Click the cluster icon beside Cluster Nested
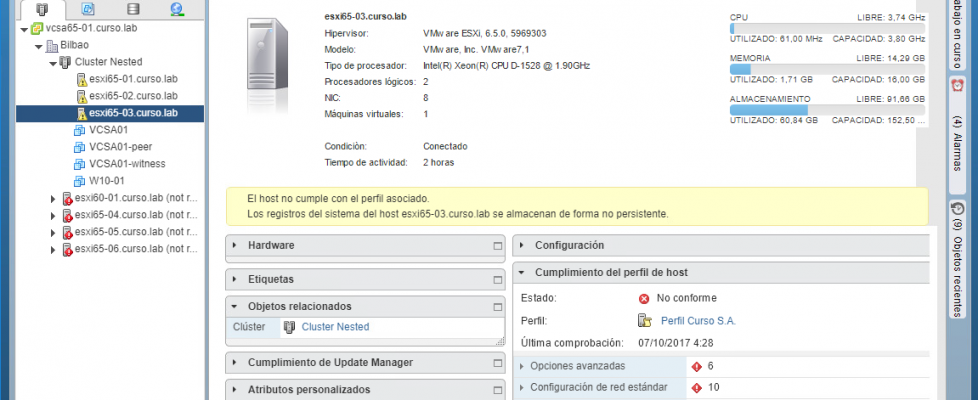Viewport: 978px width, 400px height. pos(65,62)
